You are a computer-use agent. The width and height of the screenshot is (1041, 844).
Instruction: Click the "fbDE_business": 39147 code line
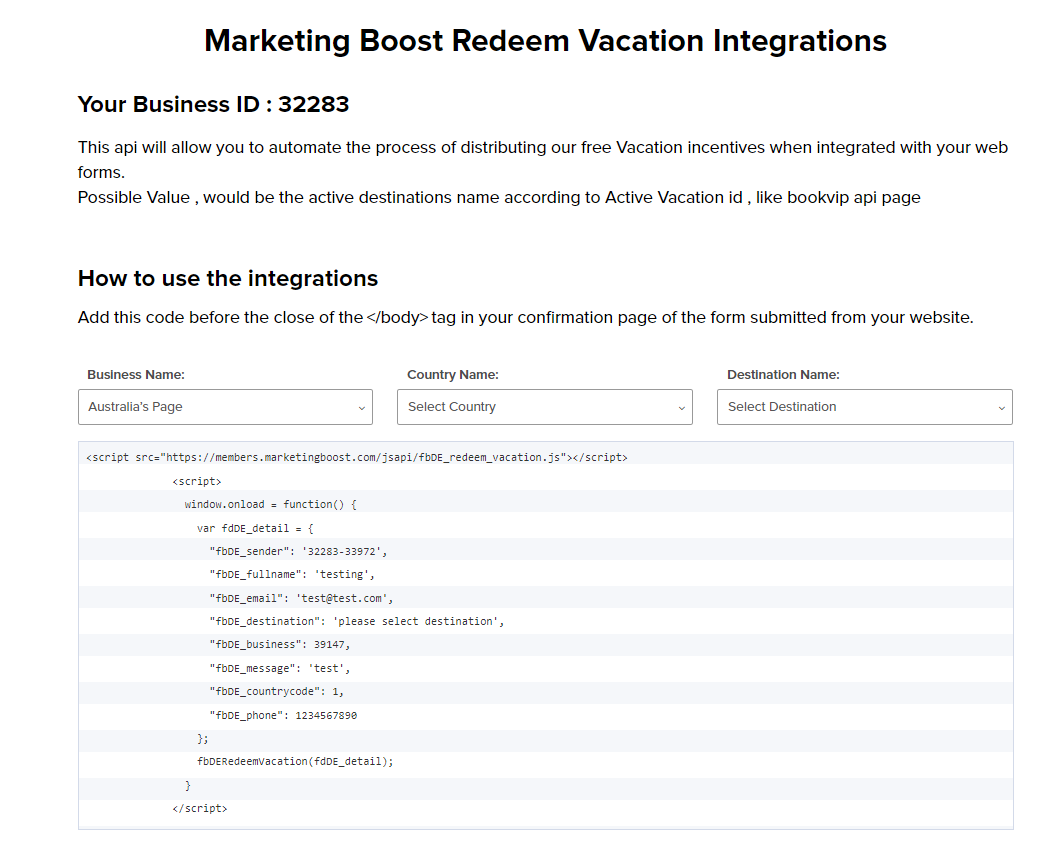(x=280, y=645)
